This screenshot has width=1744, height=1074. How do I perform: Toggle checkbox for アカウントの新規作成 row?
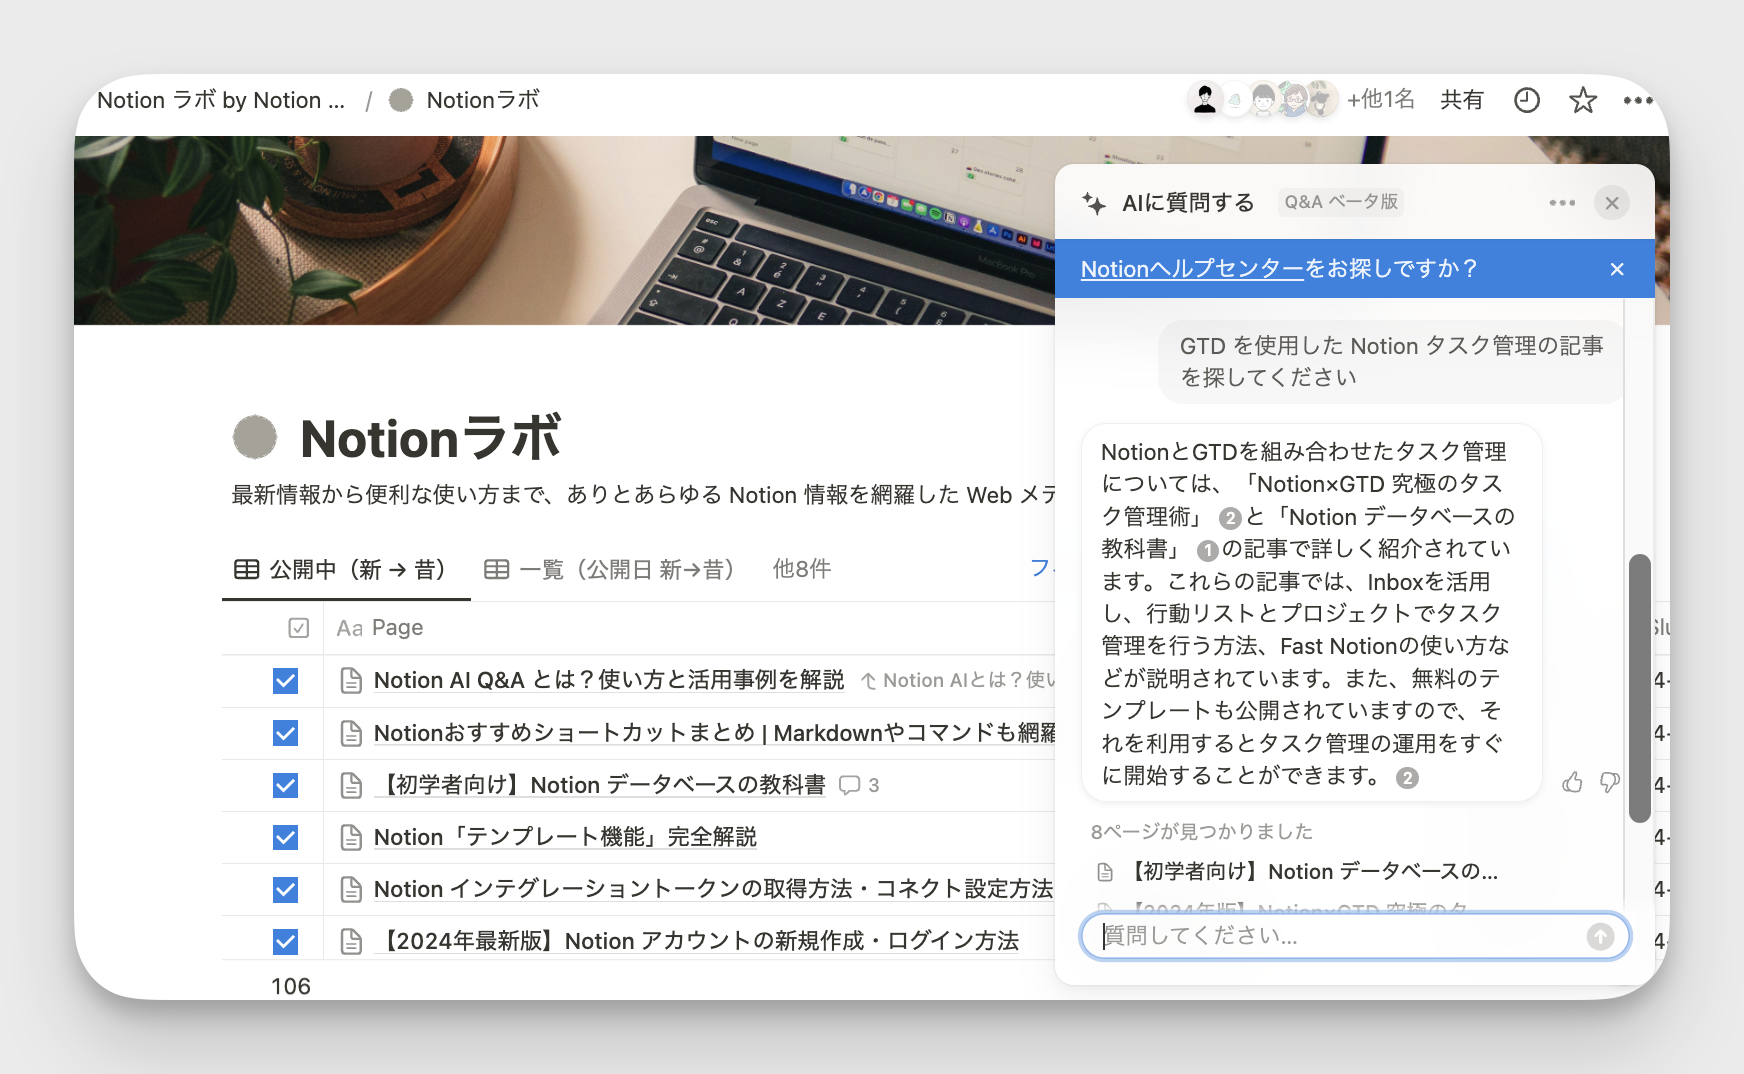tap(285, 941)
